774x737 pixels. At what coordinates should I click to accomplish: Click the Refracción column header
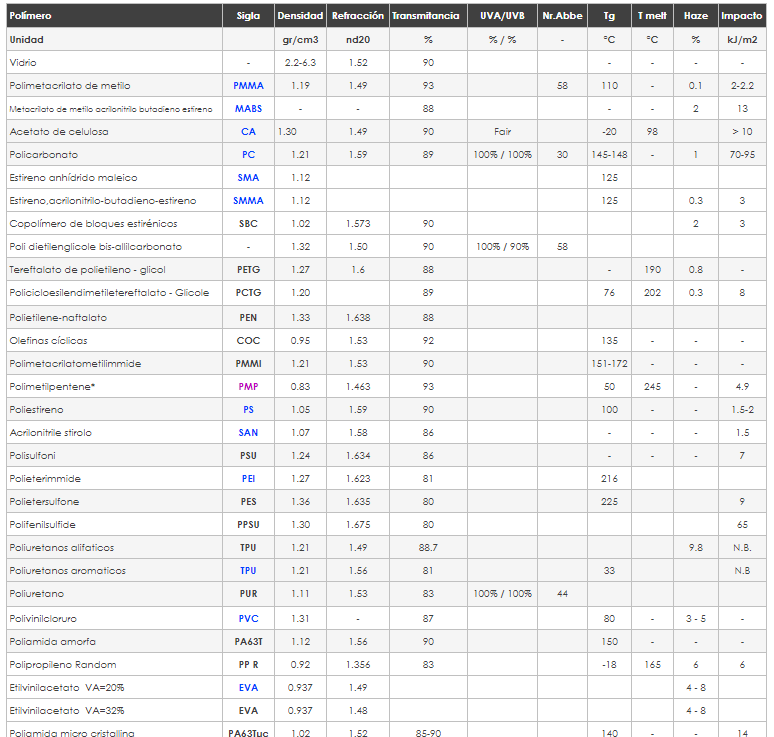pos(358,16)
